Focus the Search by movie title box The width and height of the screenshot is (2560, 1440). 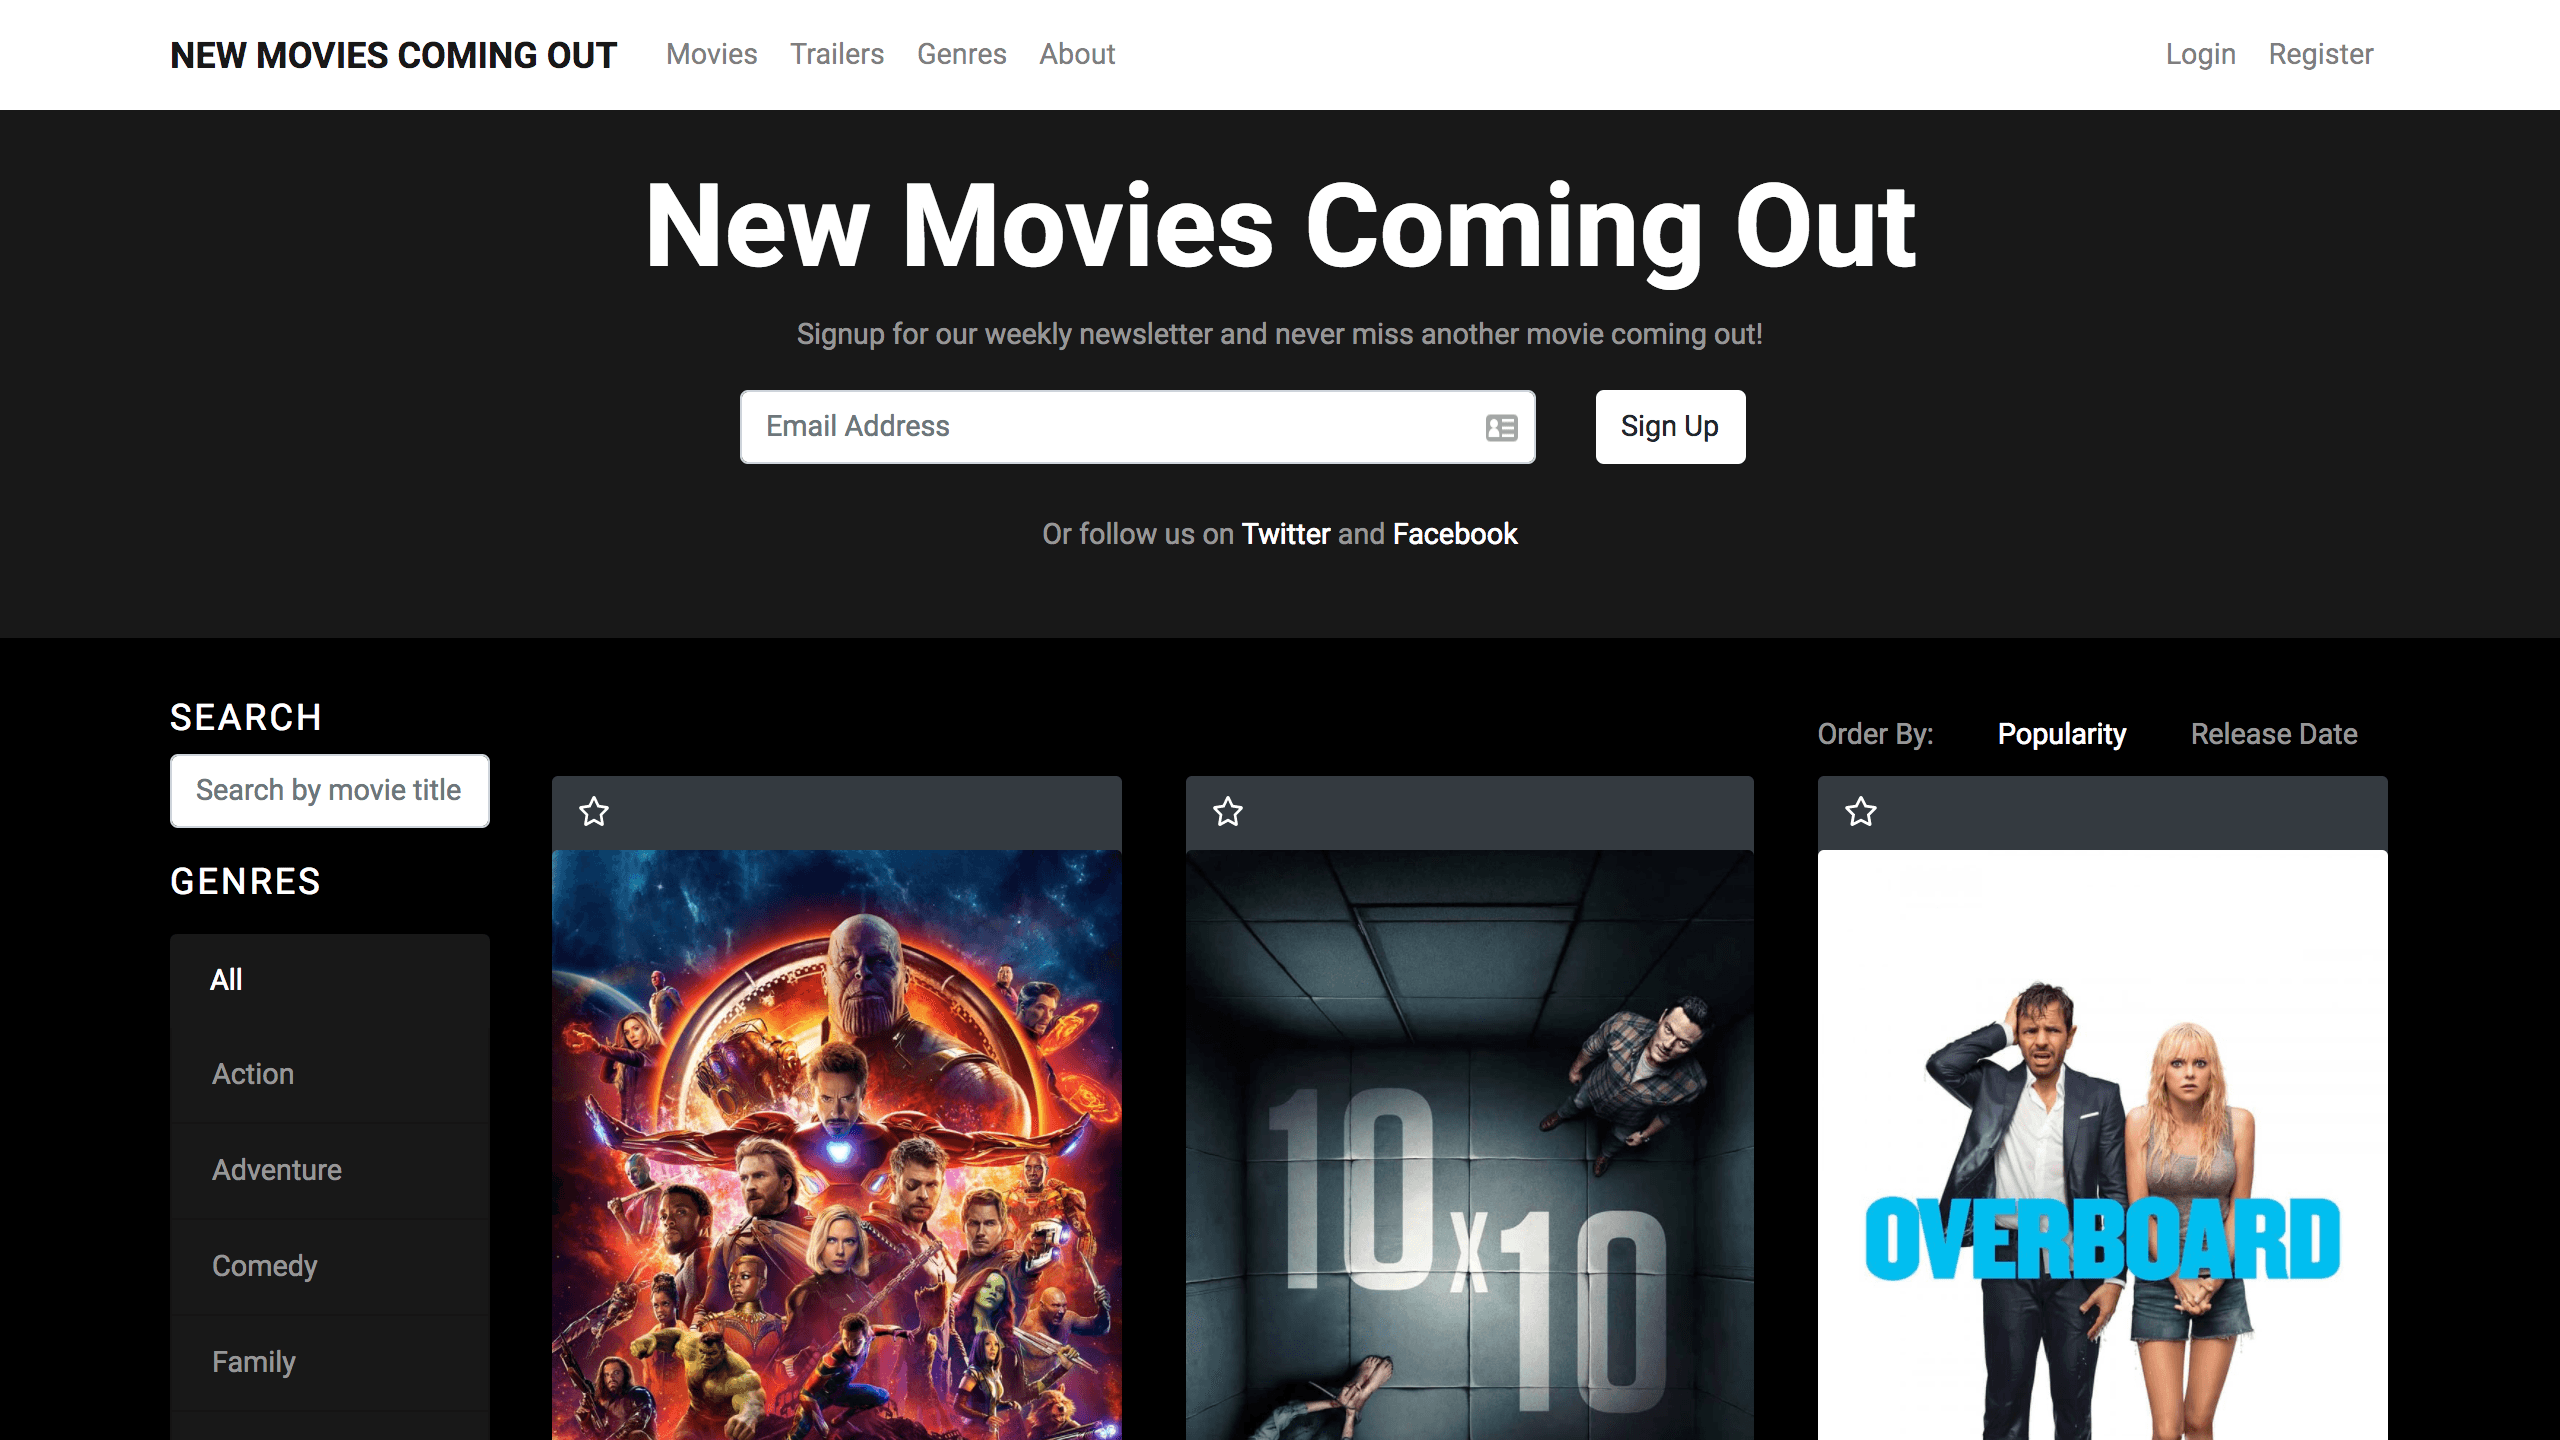(x=330, y=790)
